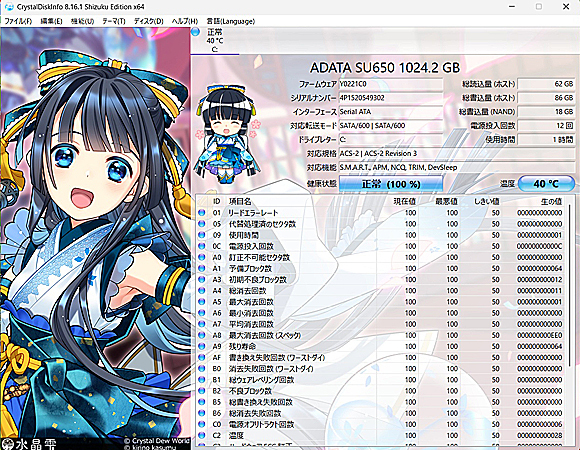The image size is (580, 450).
Task: Select raw value 000000000028 in the 温度 row
Action: (x=540, y=436)
